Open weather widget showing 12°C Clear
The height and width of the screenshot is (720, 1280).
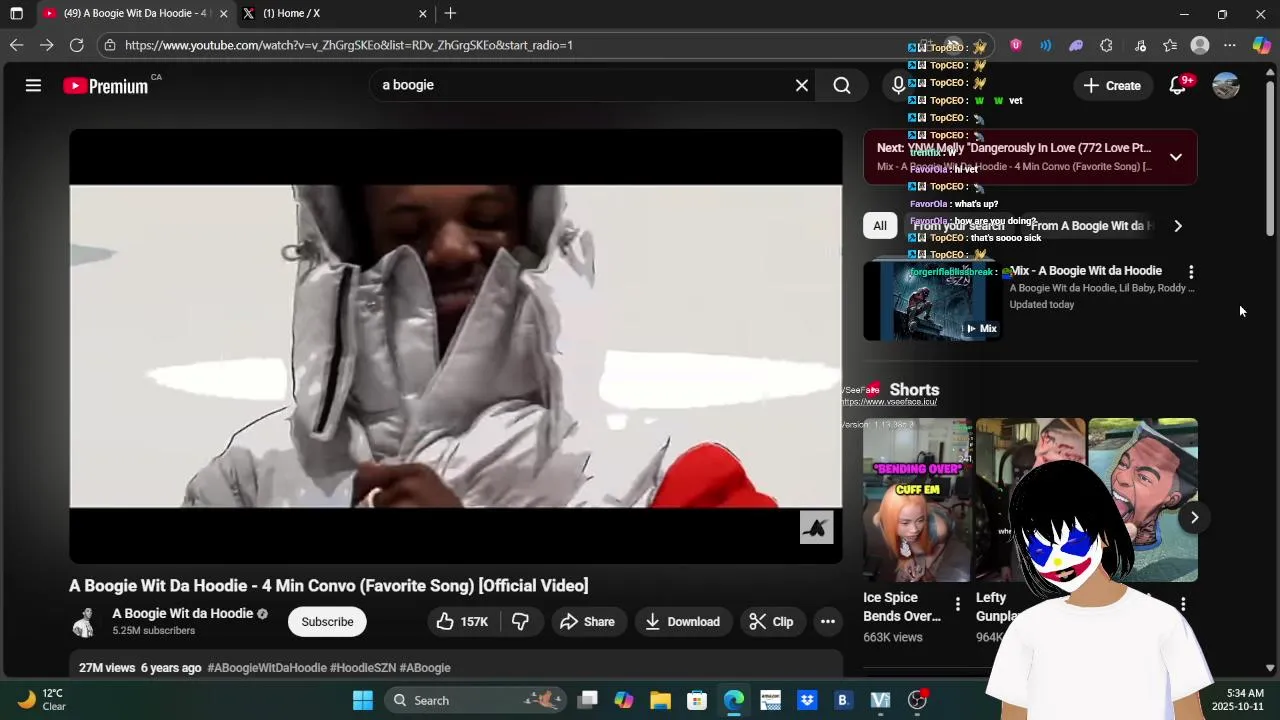(x=42, y=700)
